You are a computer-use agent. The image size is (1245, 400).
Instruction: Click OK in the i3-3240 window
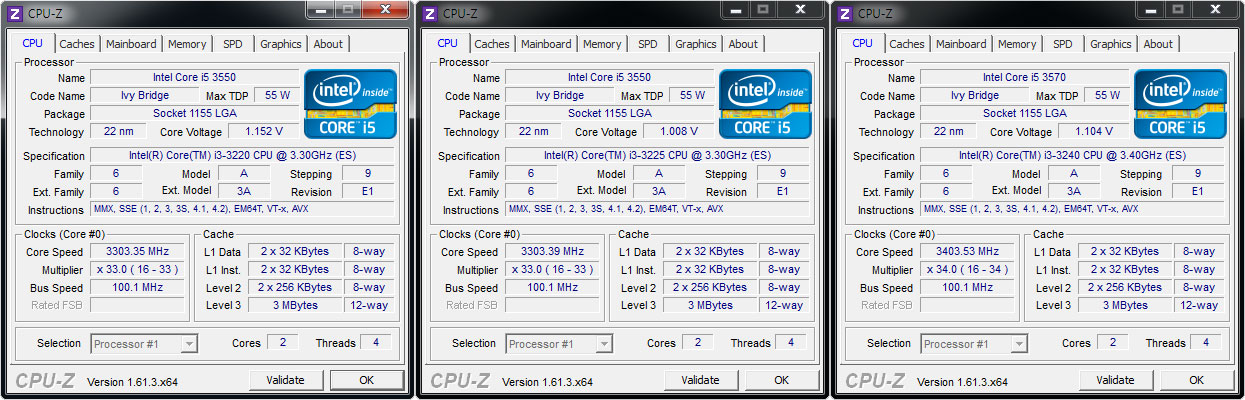coord(1196,380)
